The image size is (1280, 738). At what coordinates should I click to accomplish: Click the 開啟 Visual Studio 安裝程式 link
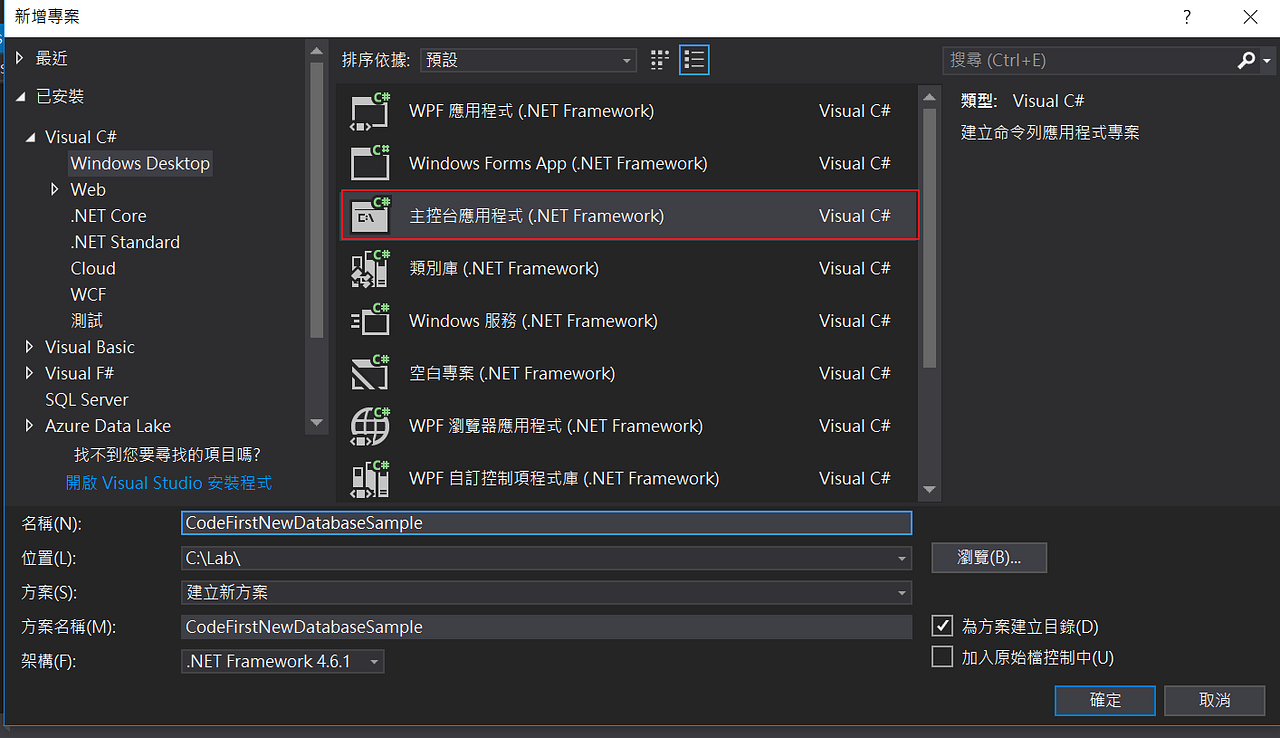tap(168, 482)
